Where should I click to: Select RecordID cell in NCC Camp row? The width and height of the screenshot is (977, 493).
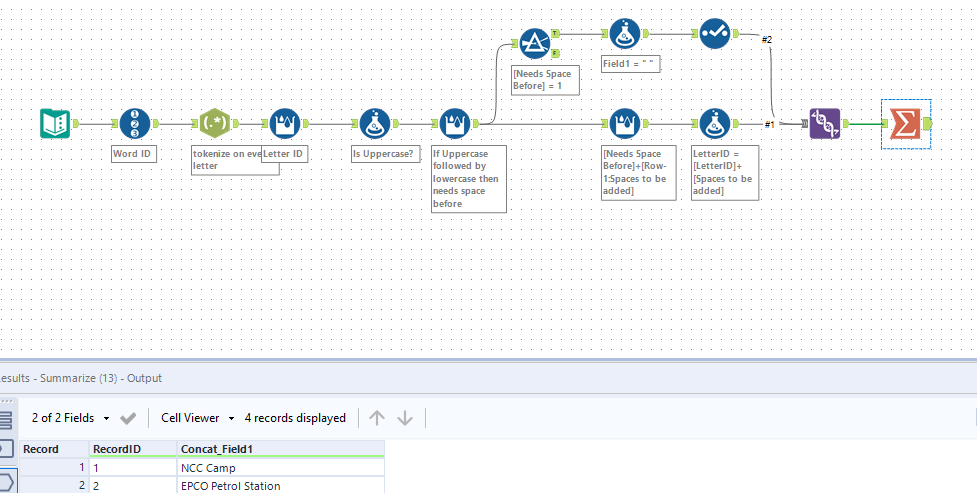133,467
